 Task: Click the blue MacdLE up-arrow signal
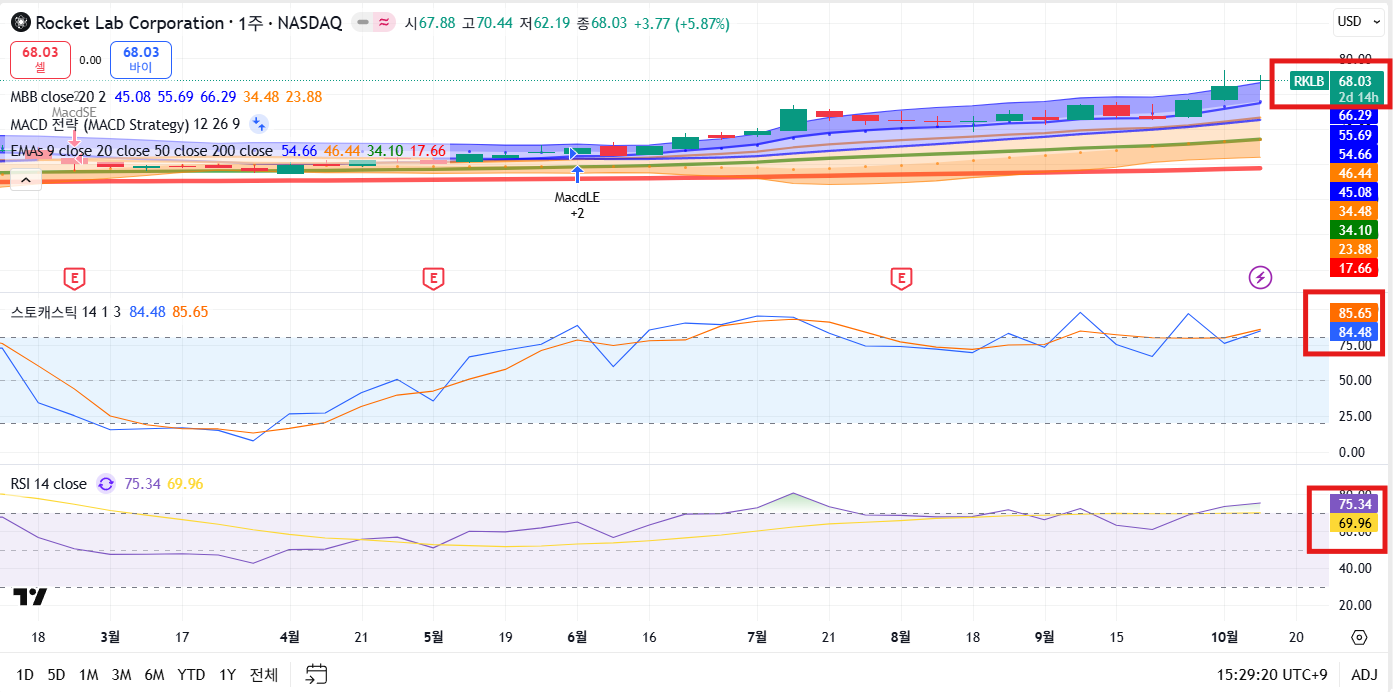[x=576, y=174]
